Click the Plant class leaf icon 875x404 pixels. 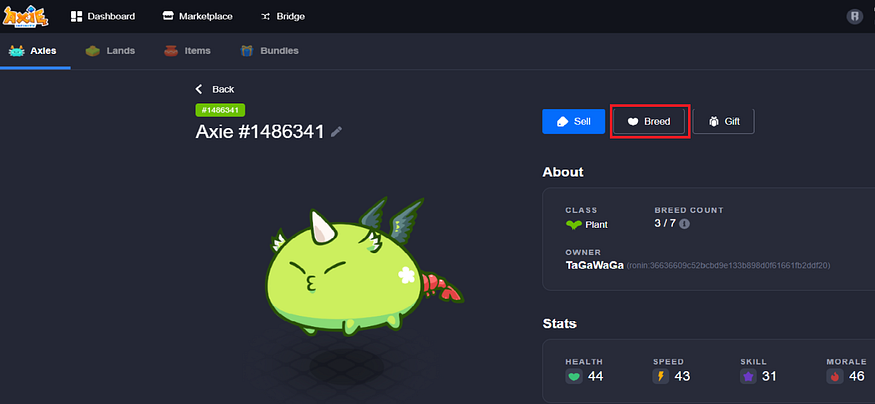pos(573,225)
